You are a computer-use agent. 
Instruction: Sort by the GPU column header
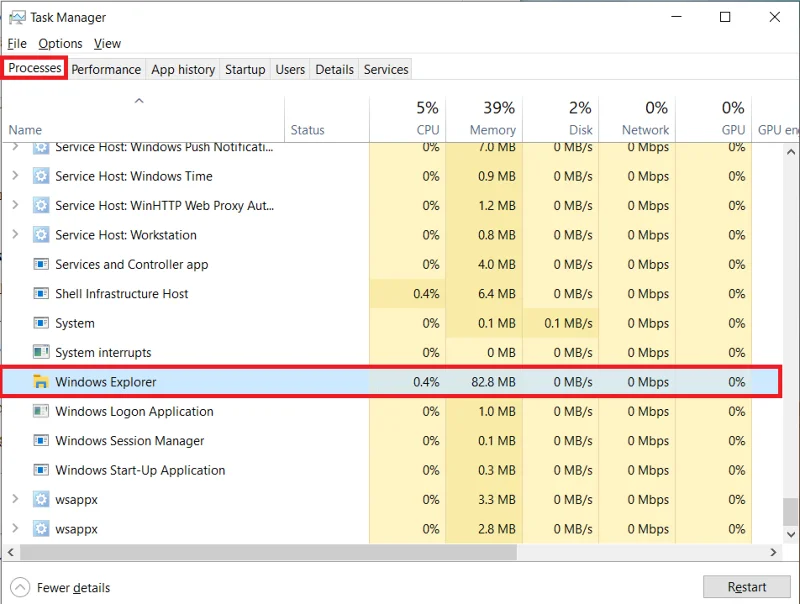[x=714, y=119]
